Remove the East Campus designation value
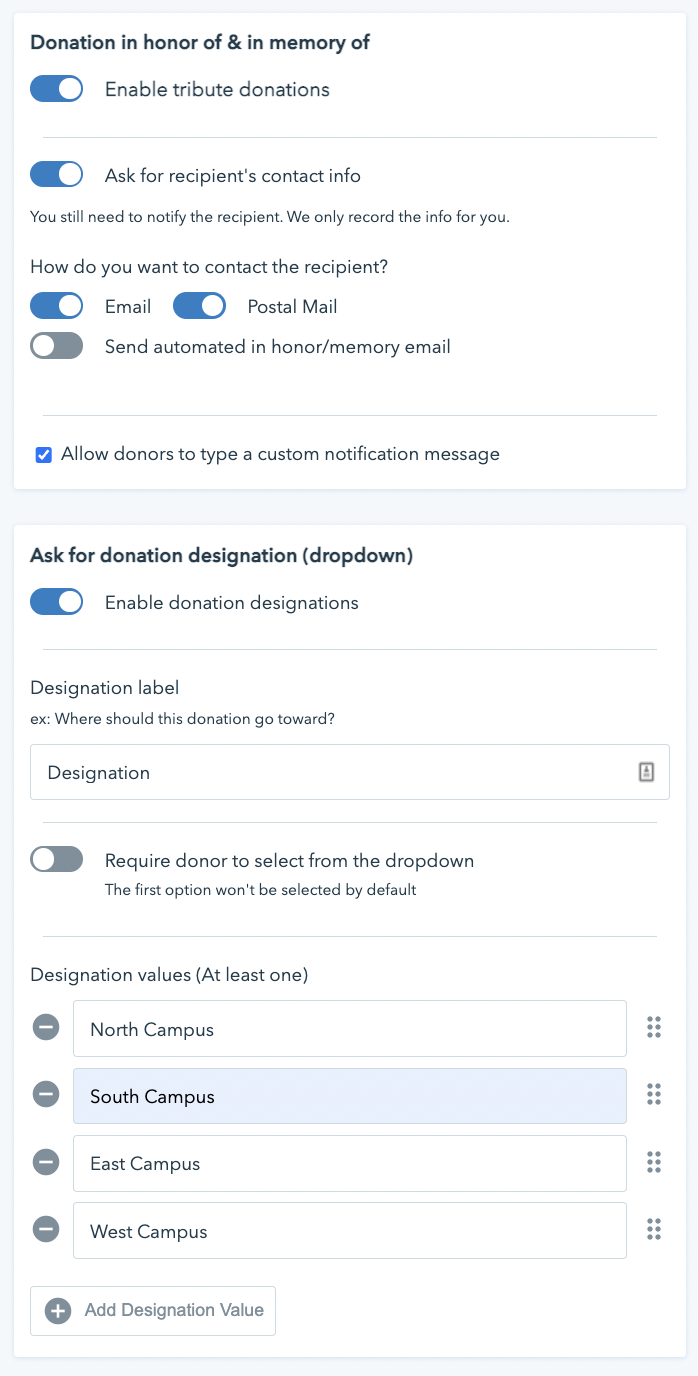 46,1162
